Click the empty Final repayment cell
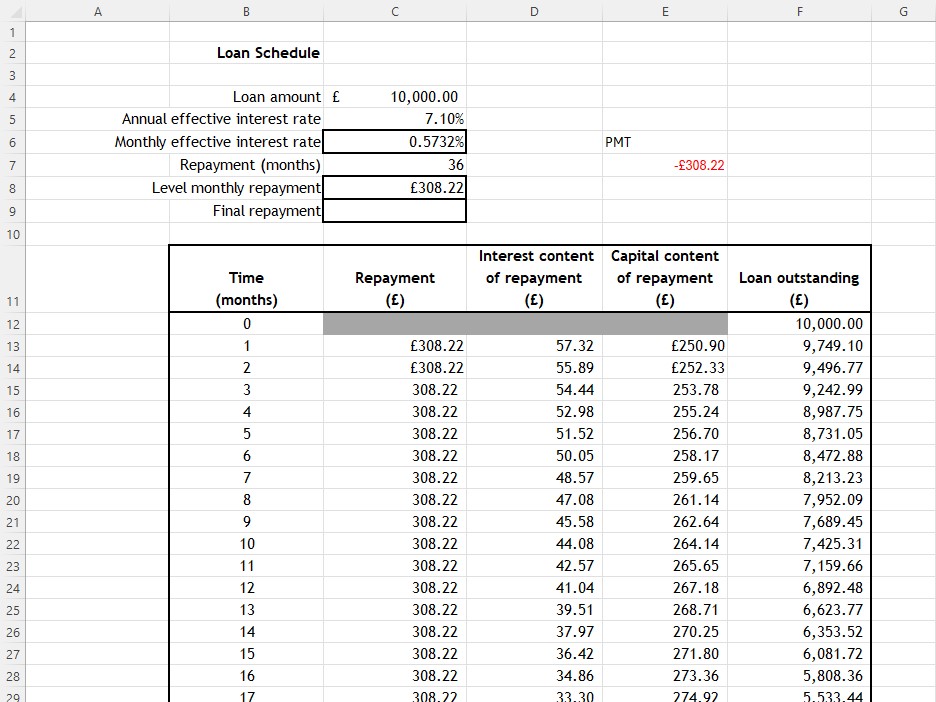The image size is (936, 702). (395, 211)
